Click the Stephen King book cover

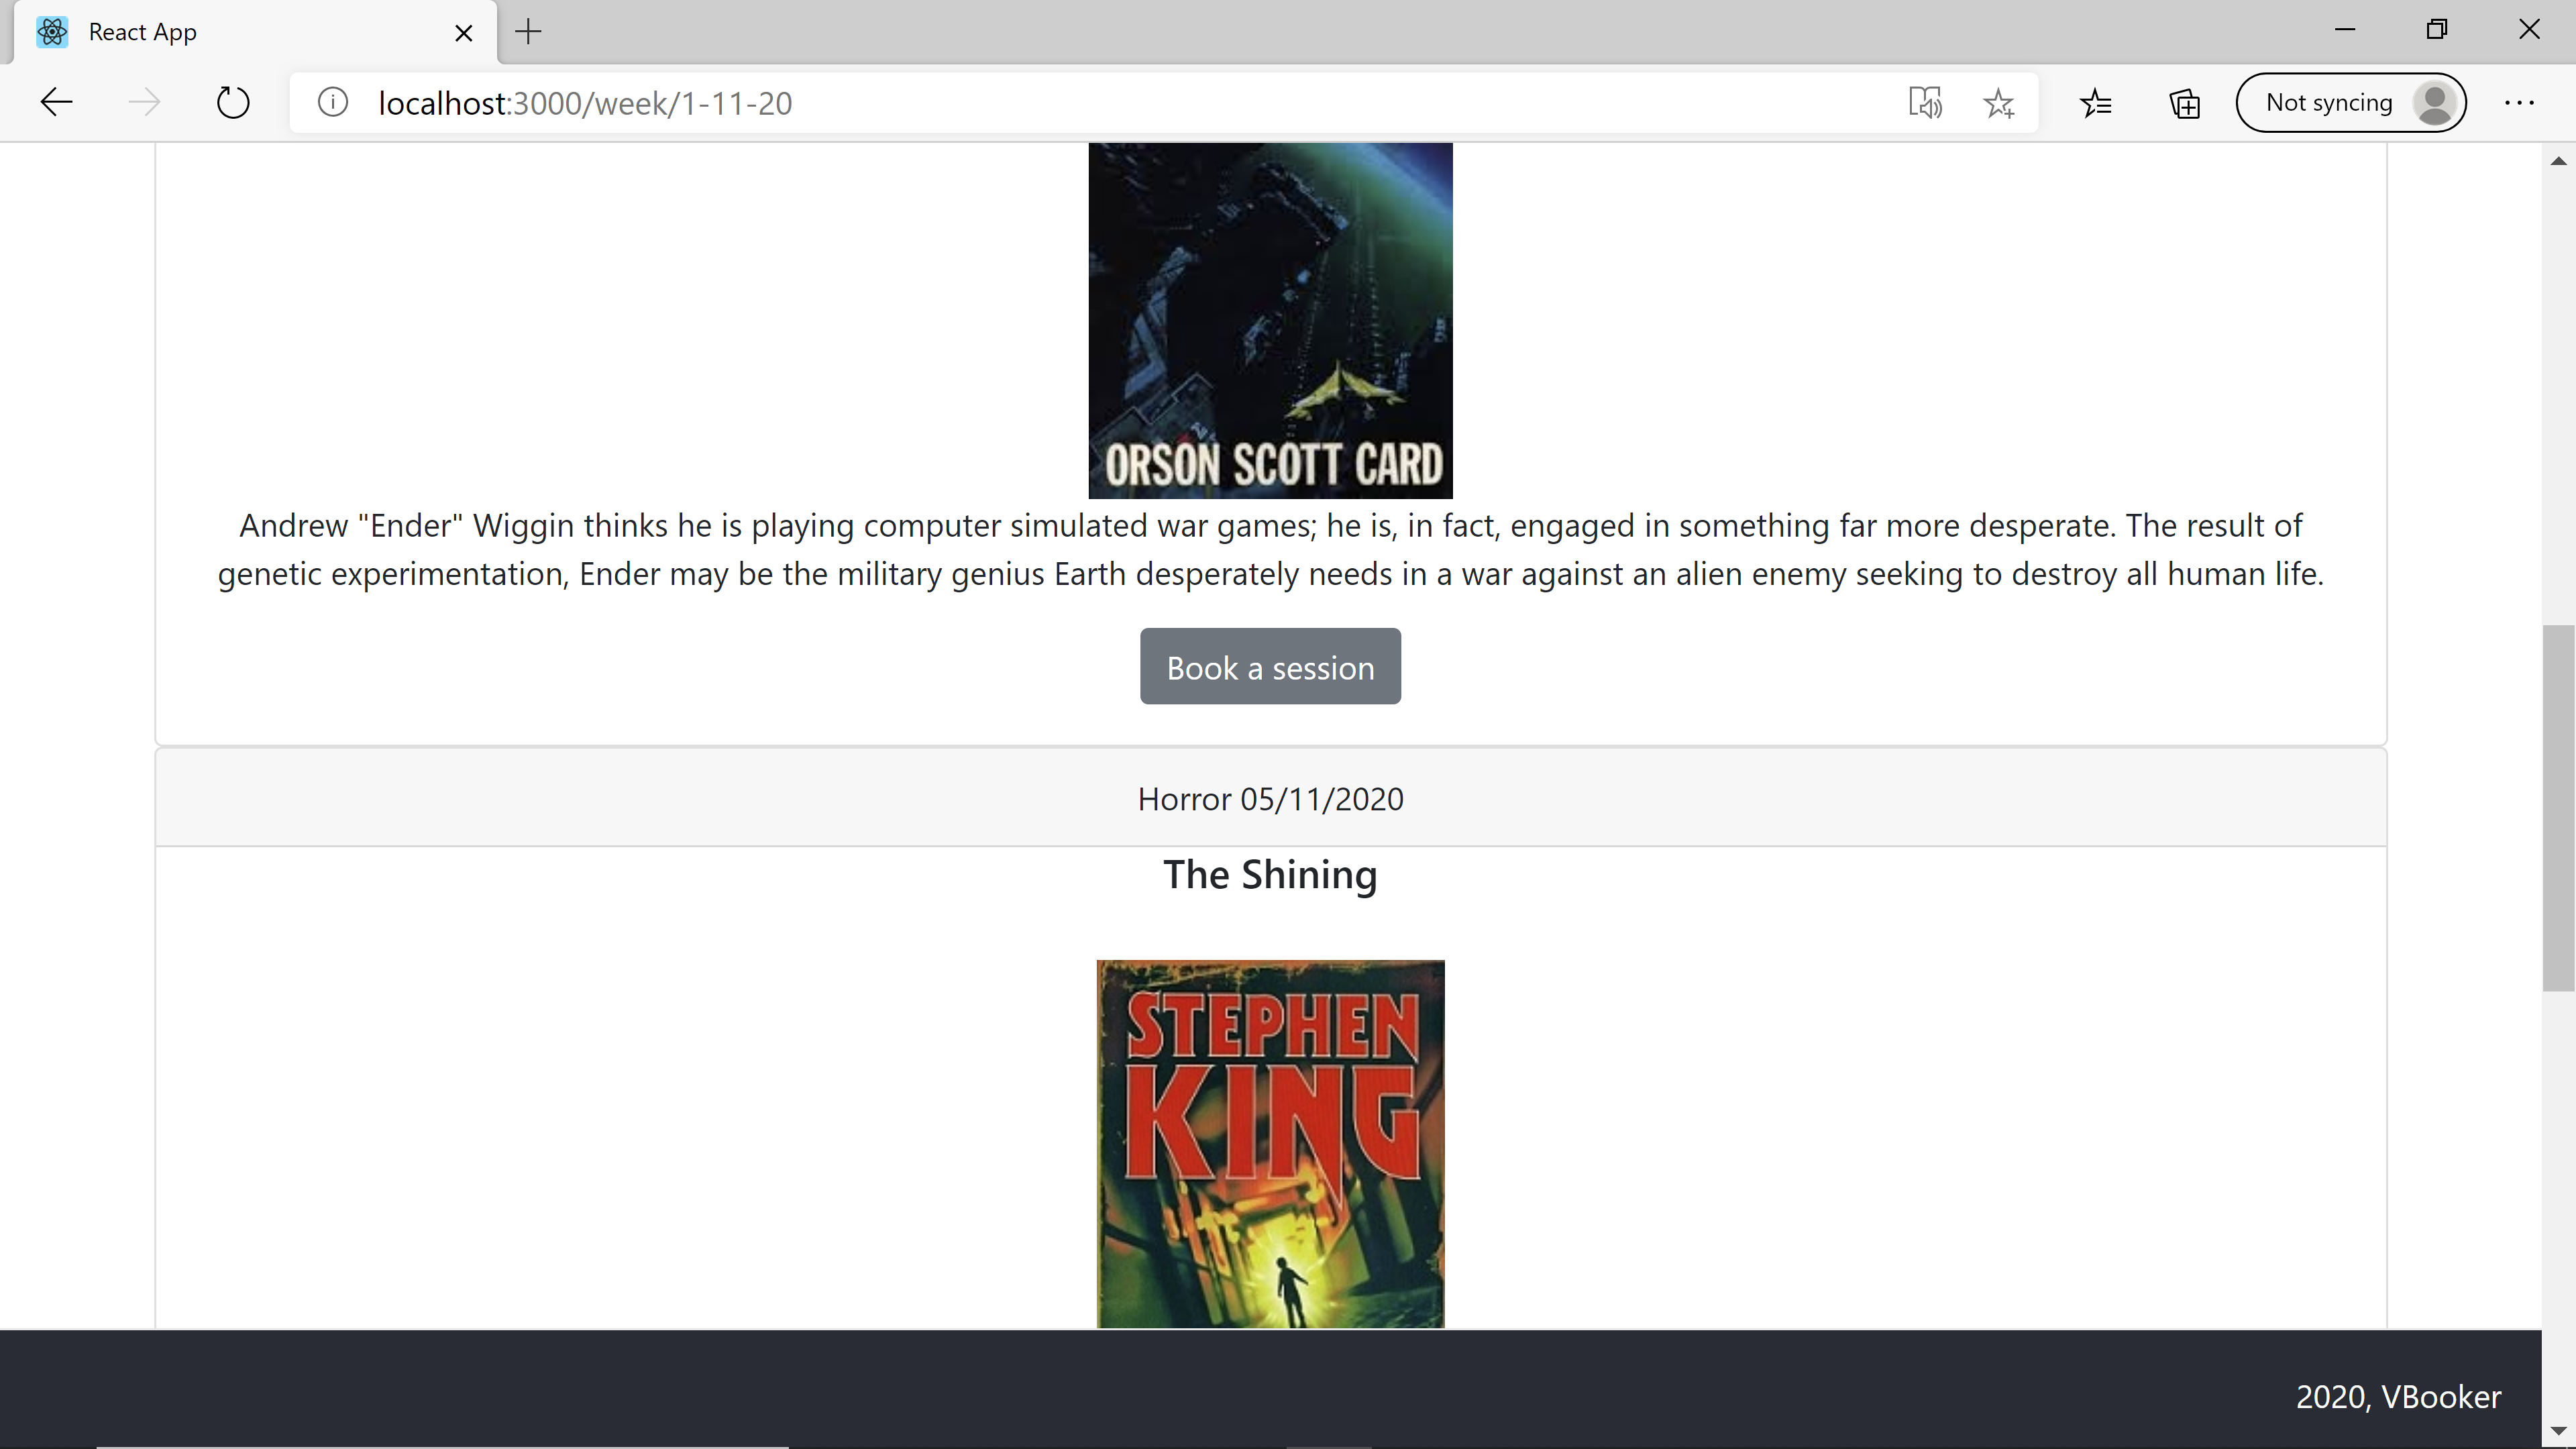[x=1270, y=1144]
